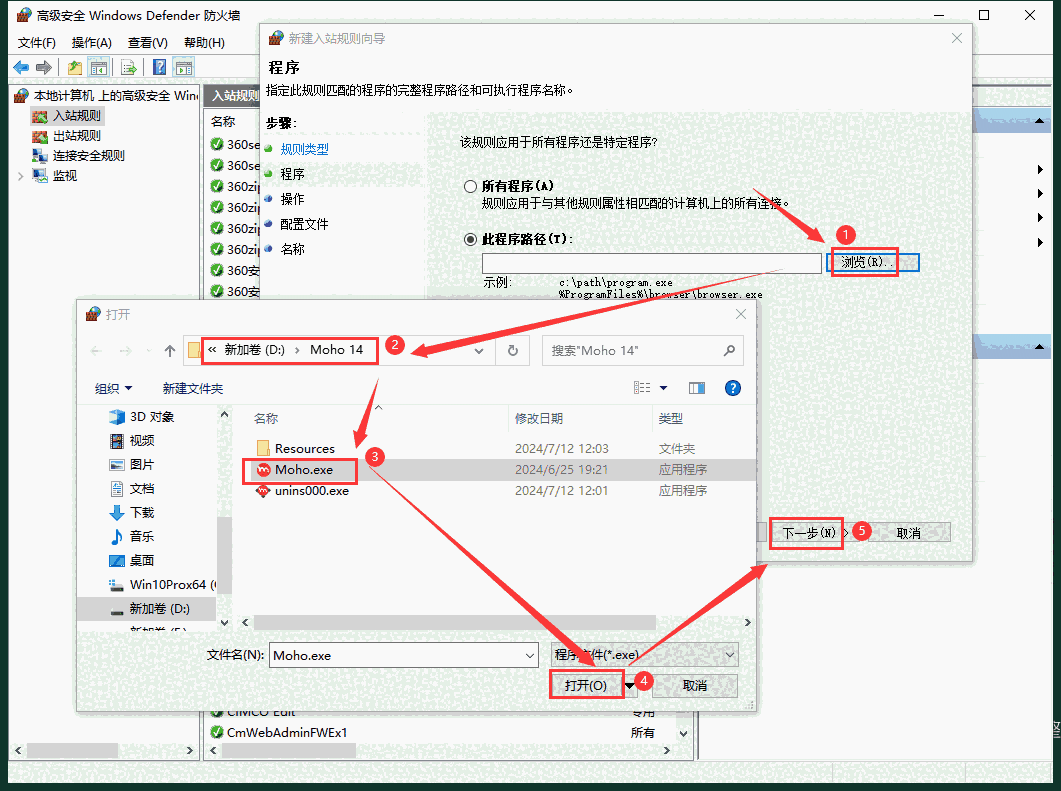Toggle the preview pane icon
The height and width of the screenshot is (791, 1061).
click(697, 388)
